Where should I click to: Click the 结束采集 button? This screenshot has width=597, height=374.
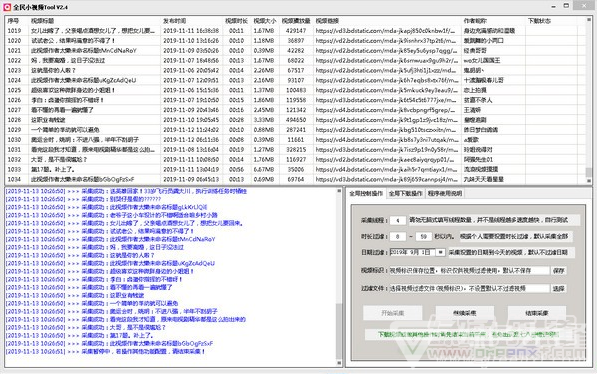[536, 313]
